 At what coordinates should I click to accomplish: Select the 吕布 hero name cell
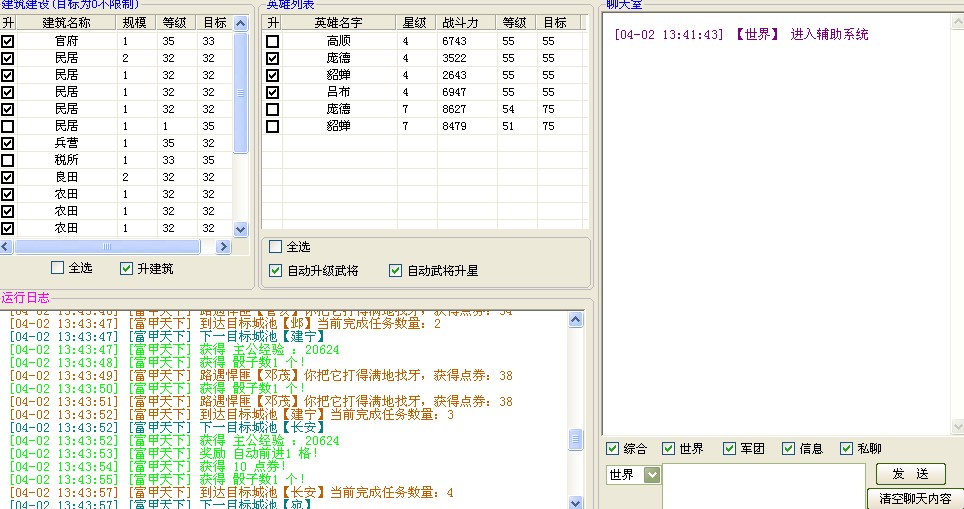click(339, 92)
